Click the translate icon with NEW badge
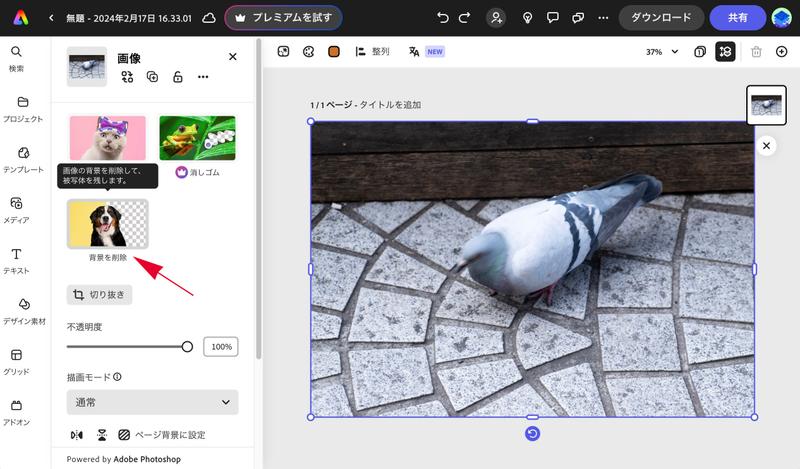This screenshot has width=800, height=469. click(x=414, y=51)
